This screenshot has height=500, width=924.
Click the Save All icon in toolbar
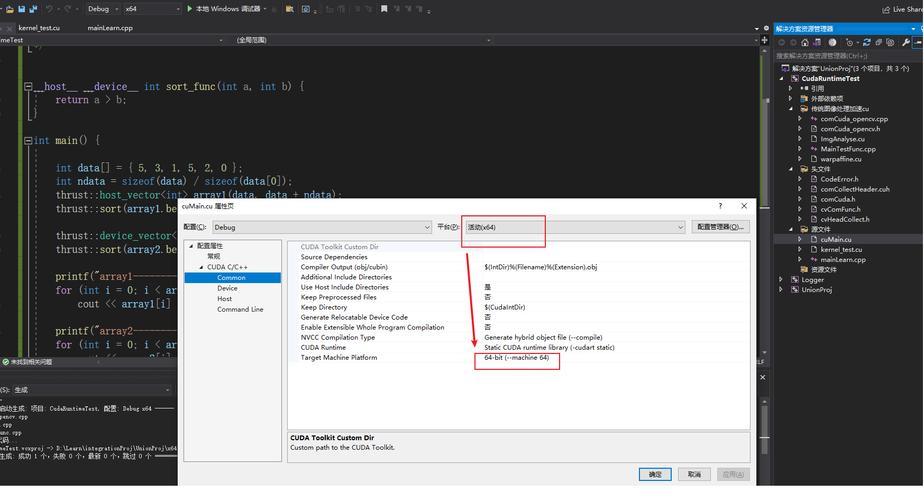[x=33, y=9]
